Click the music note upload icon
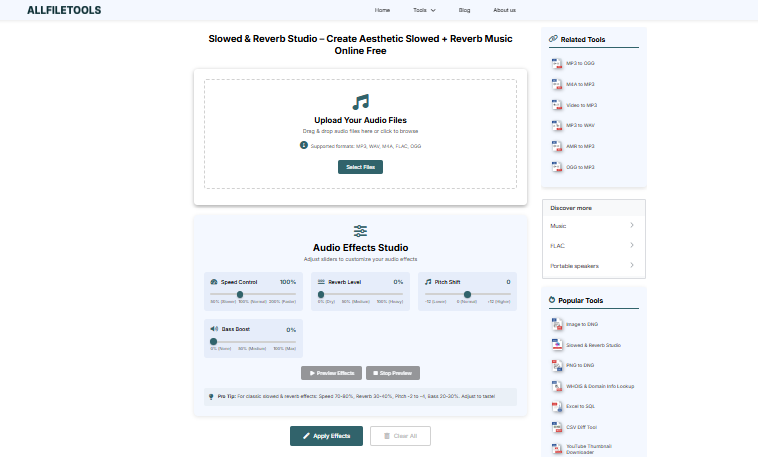 point(360,102)
